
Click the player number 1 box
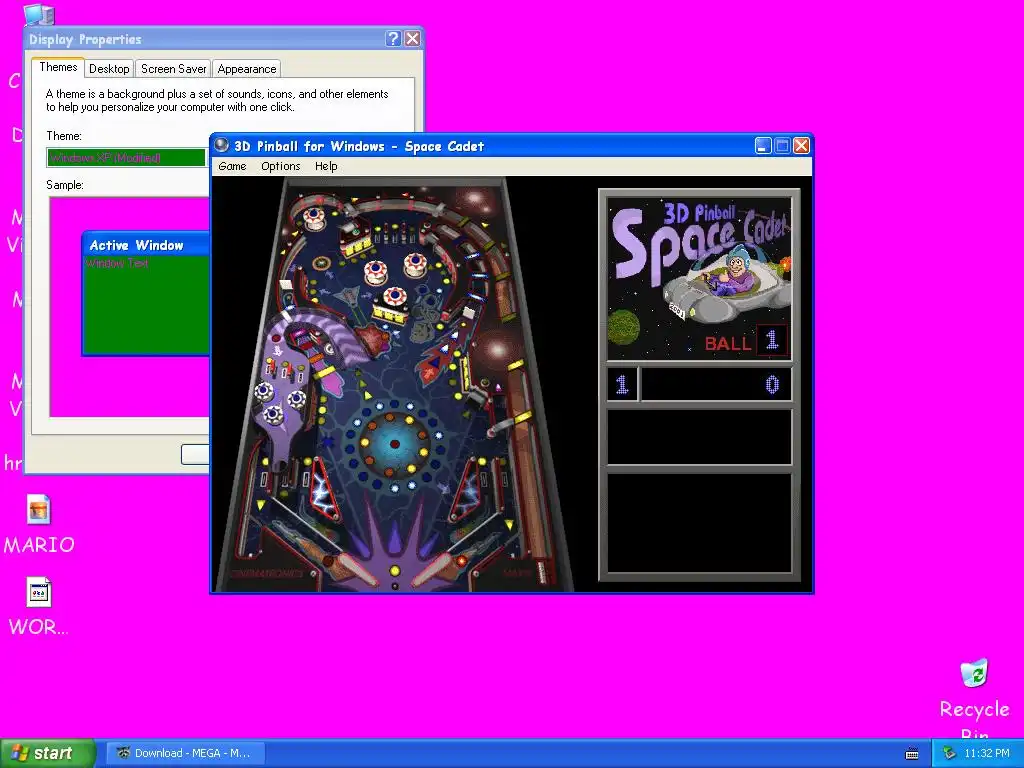pyautogui.click(x=622, y=384)
